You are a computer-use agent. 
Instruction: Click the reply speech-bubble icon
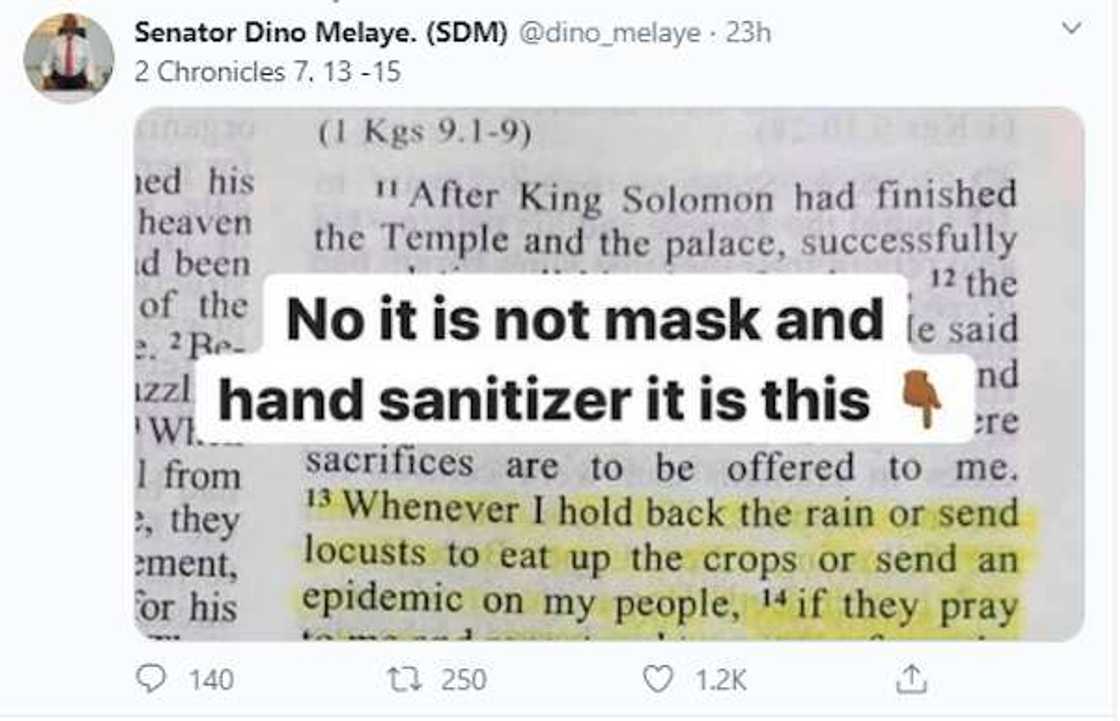[153, 678]
